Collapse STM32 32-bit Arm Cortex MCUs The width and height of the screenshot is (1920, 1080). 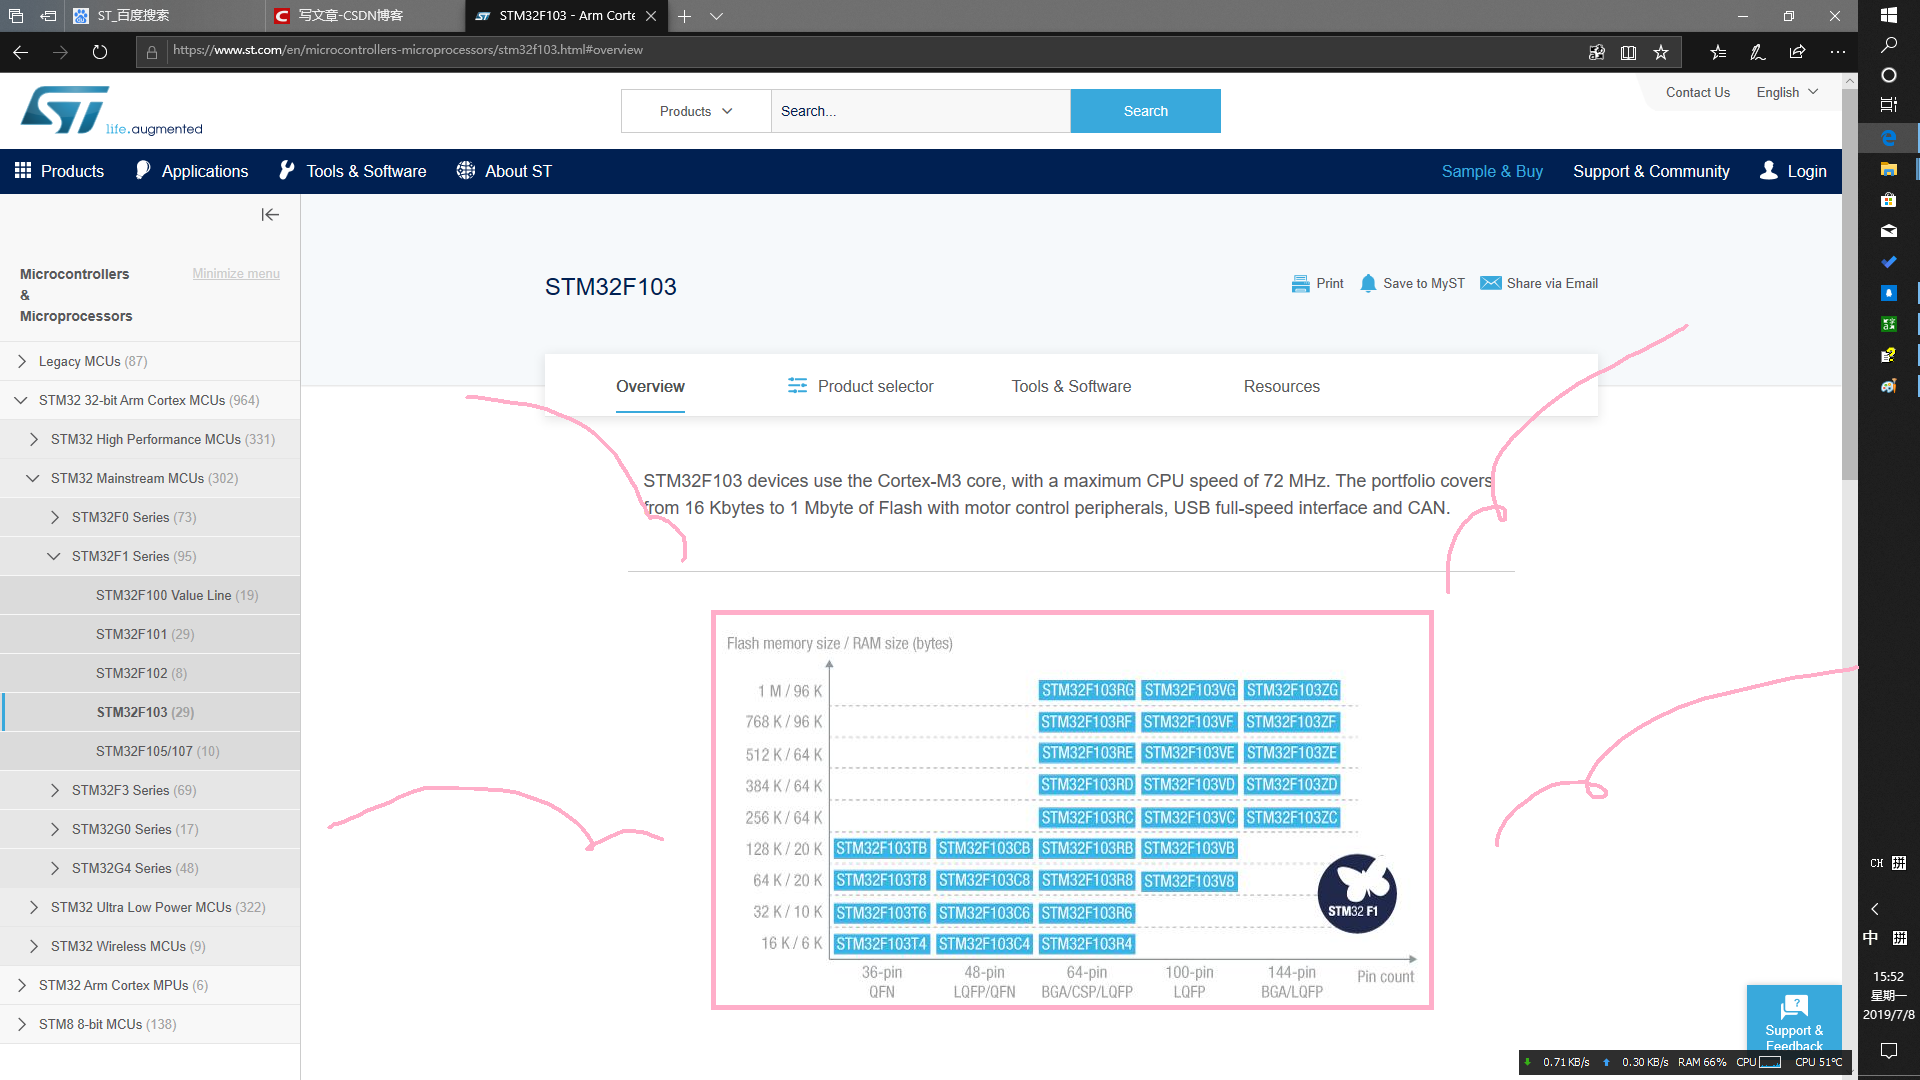21,400
